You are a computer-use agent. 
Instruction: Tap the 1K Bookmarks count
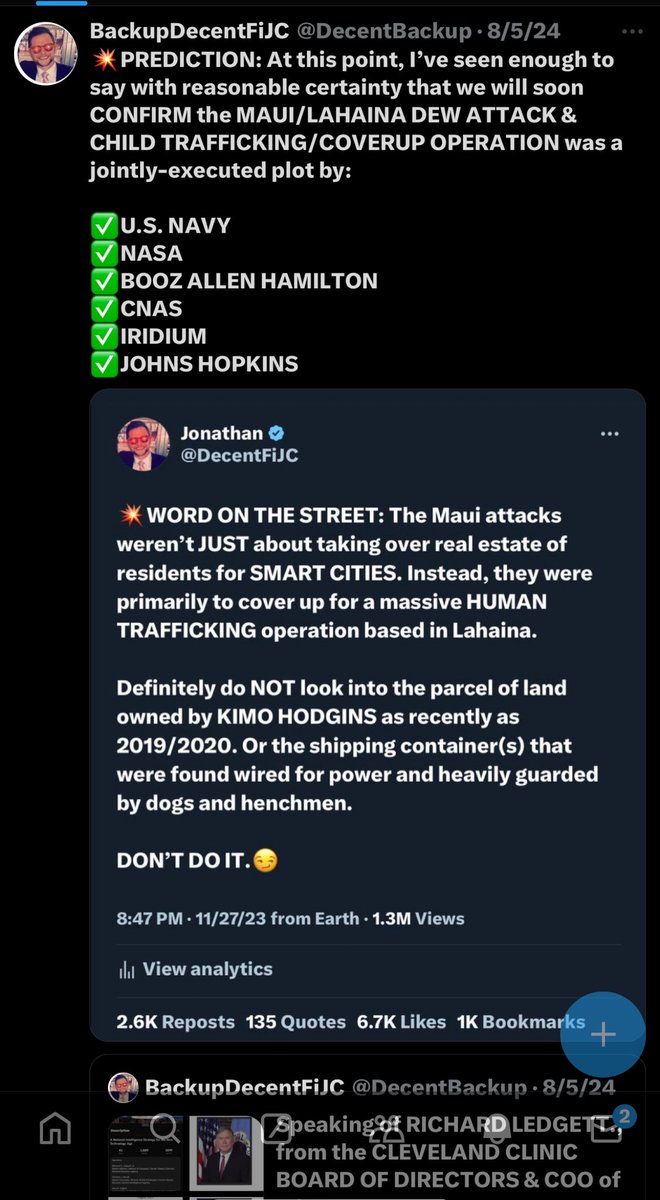[x=520, y=1022]
